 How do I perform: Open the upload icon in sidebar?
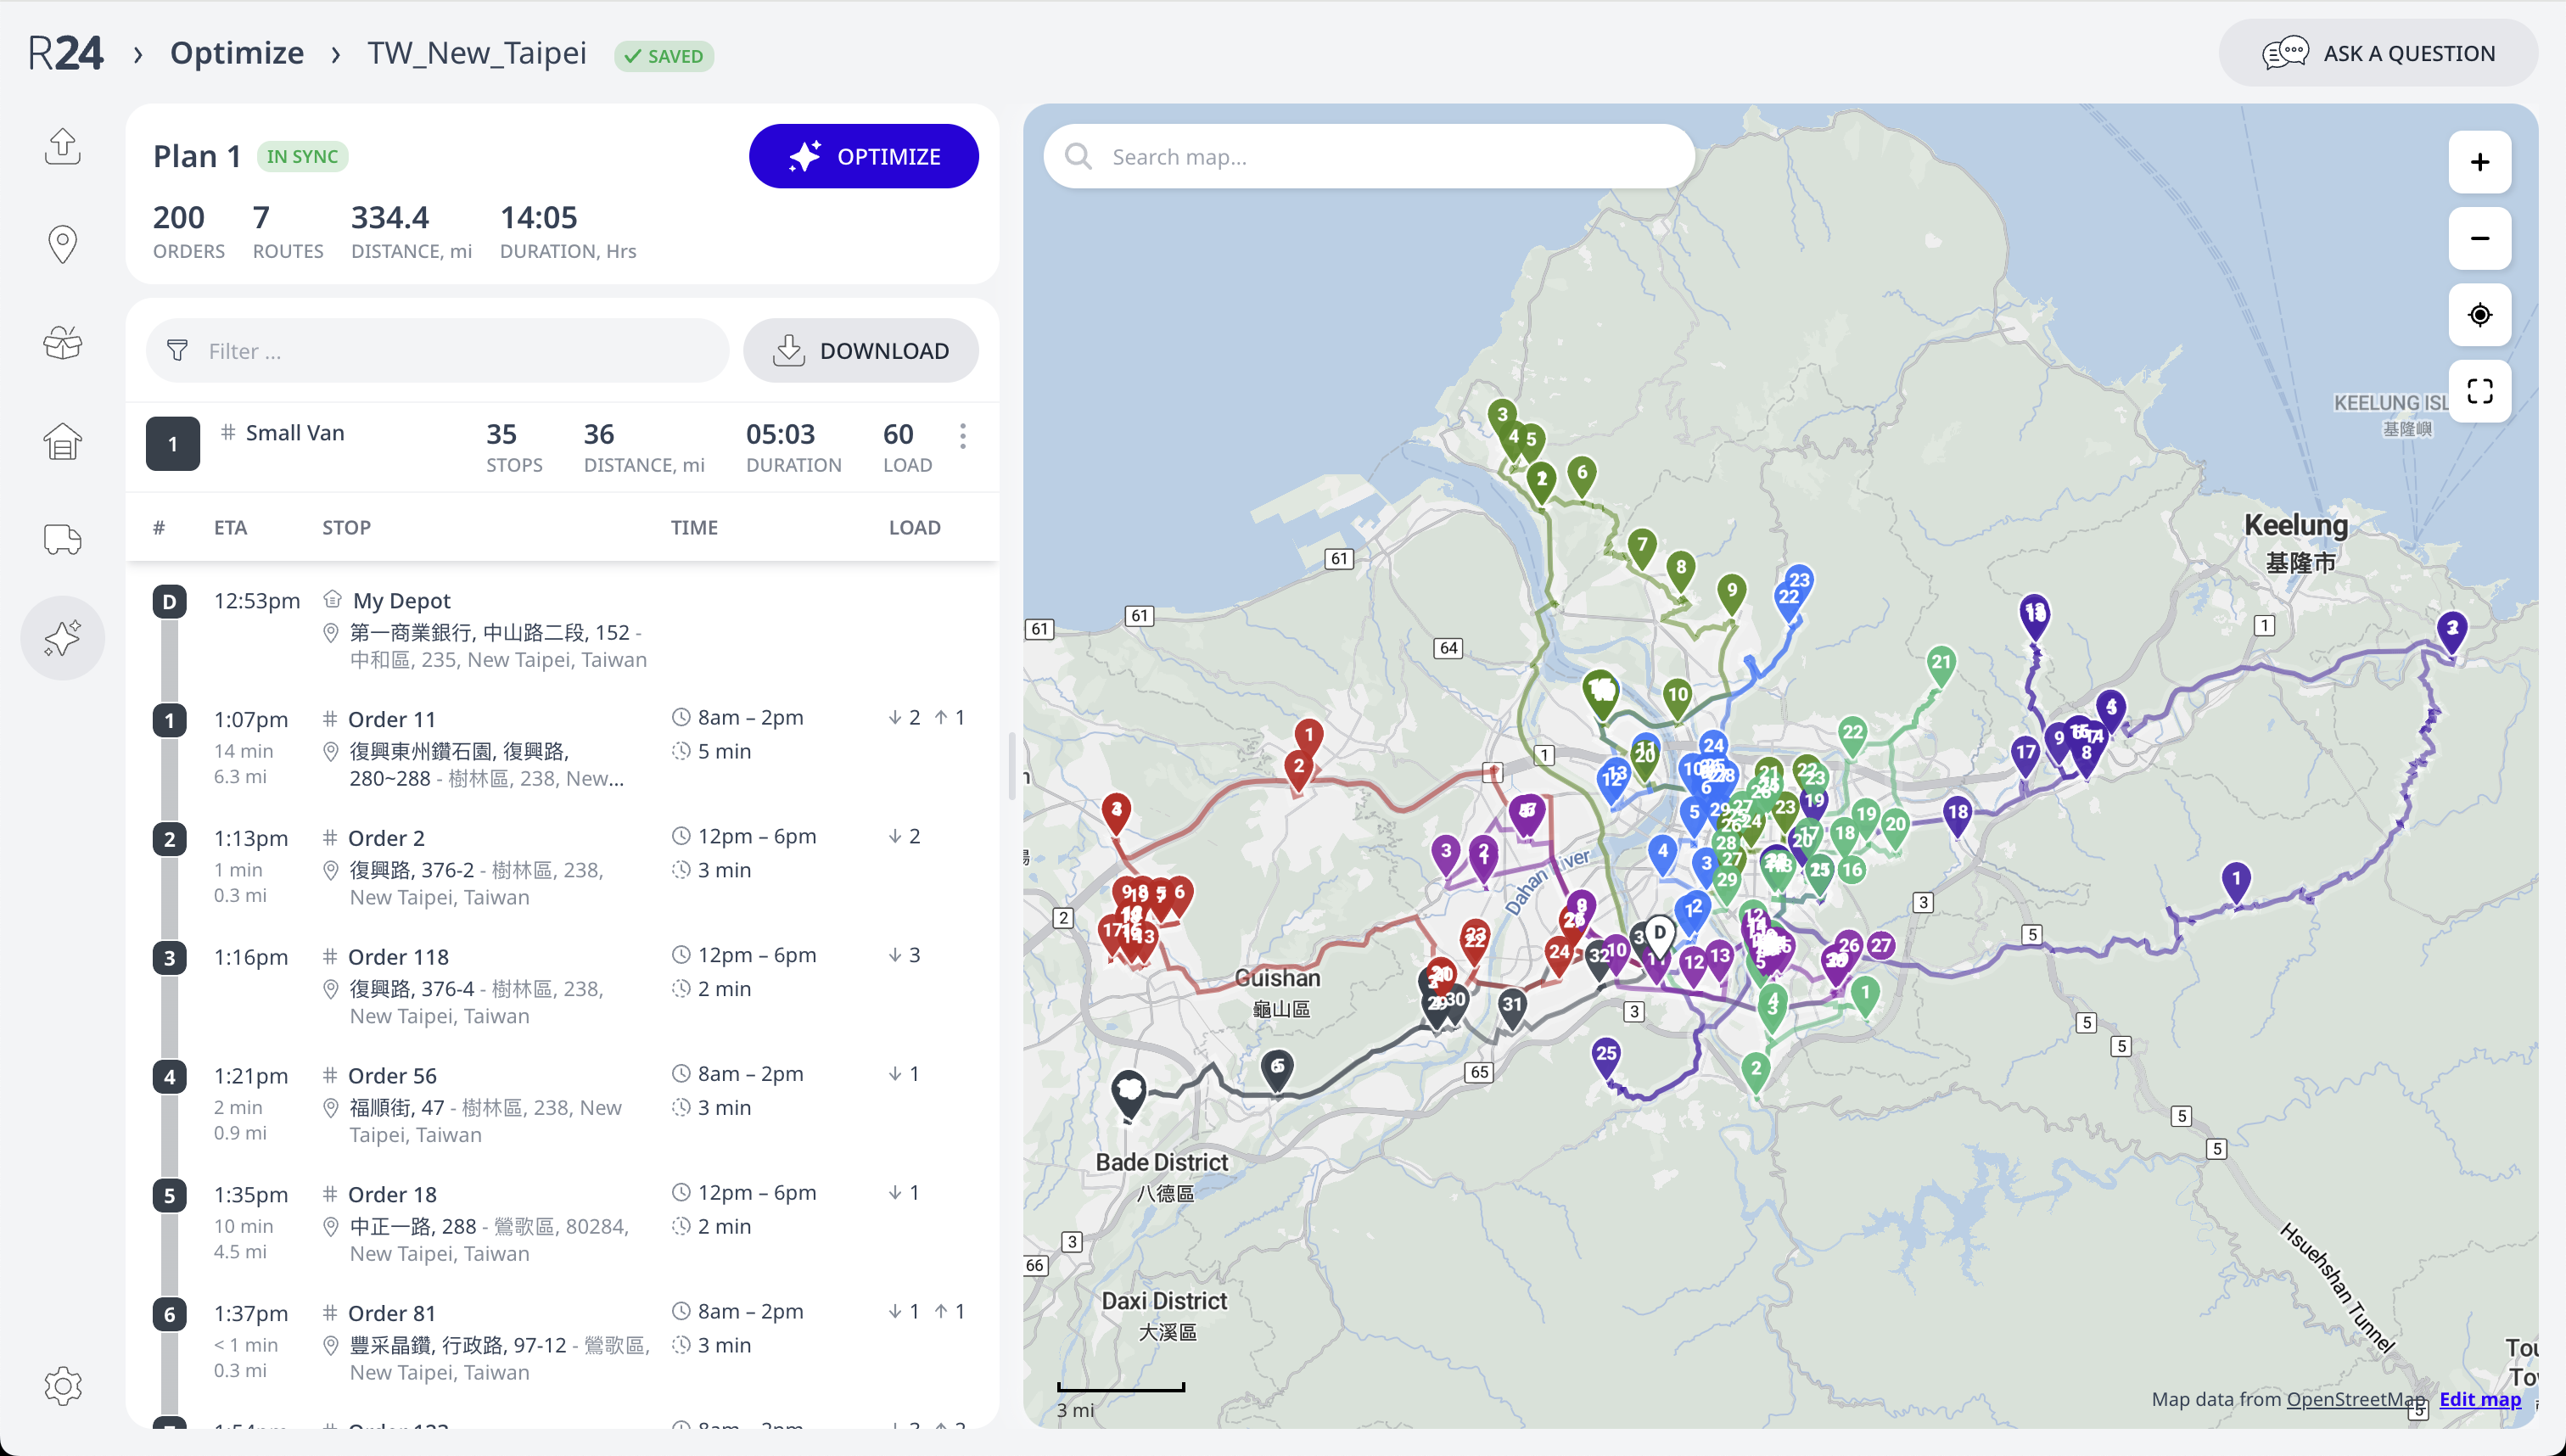tap(62, 146)
